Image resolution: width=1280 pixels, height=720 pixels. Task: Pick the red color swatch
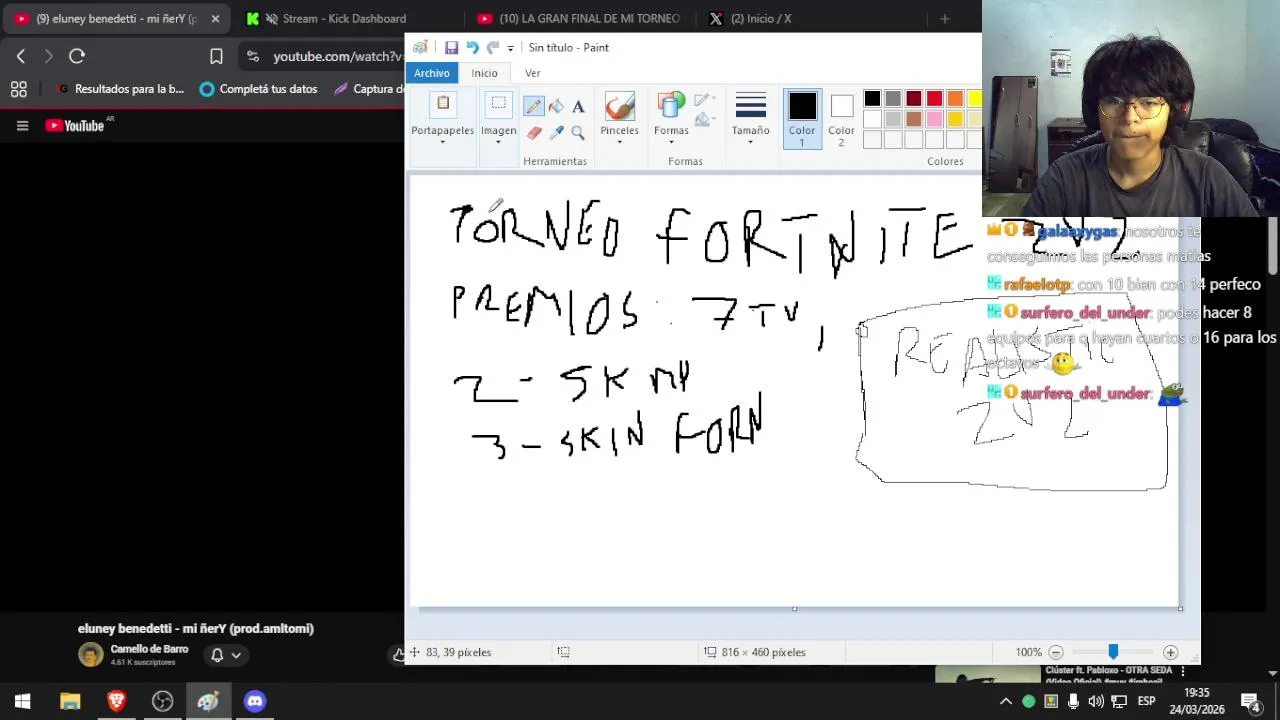point(934,98)
